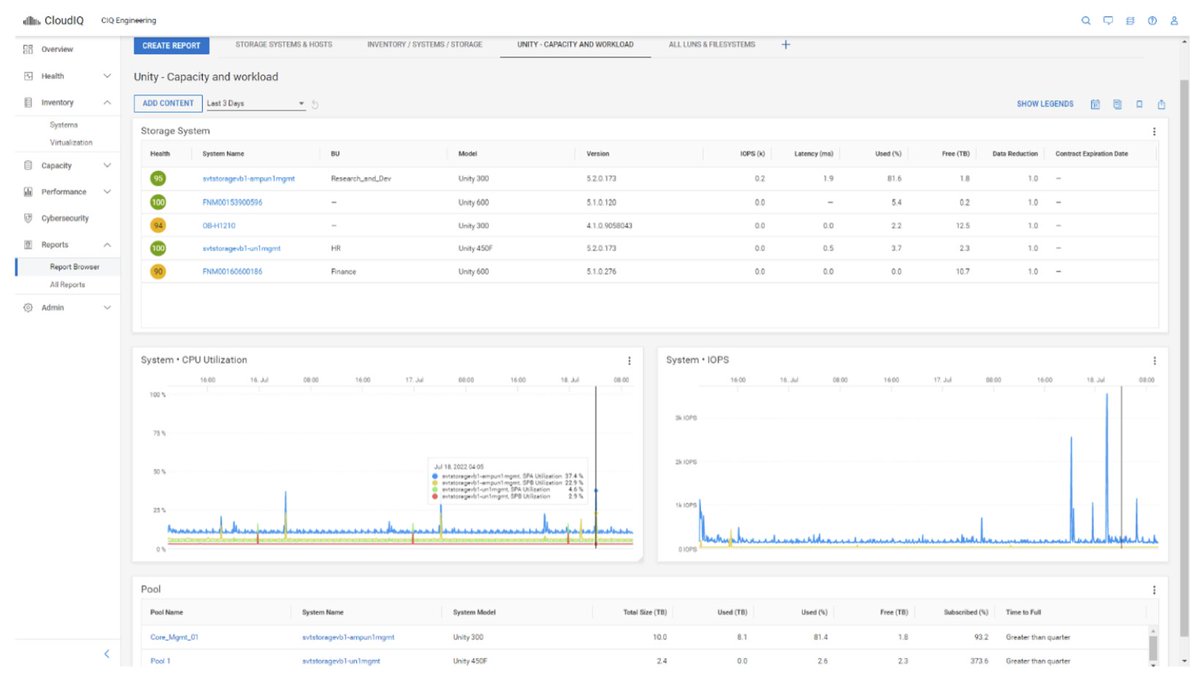Open system svtstoragevb1-ampun1mgmt link in Storage System table
Image resolution: width=1200 pixels, height=684 pixels.
coord(248,178)
